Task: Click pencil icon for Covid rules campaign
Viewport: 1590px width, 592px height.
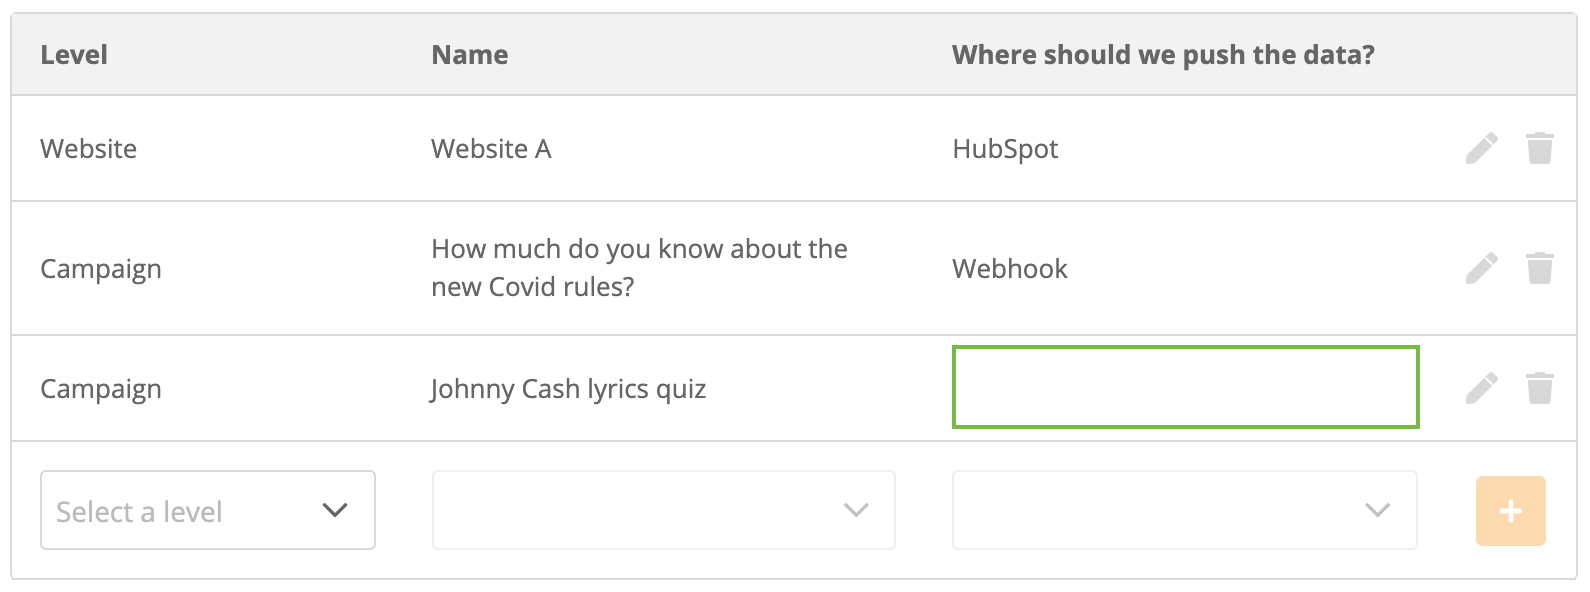Action: coord(1482,268)
